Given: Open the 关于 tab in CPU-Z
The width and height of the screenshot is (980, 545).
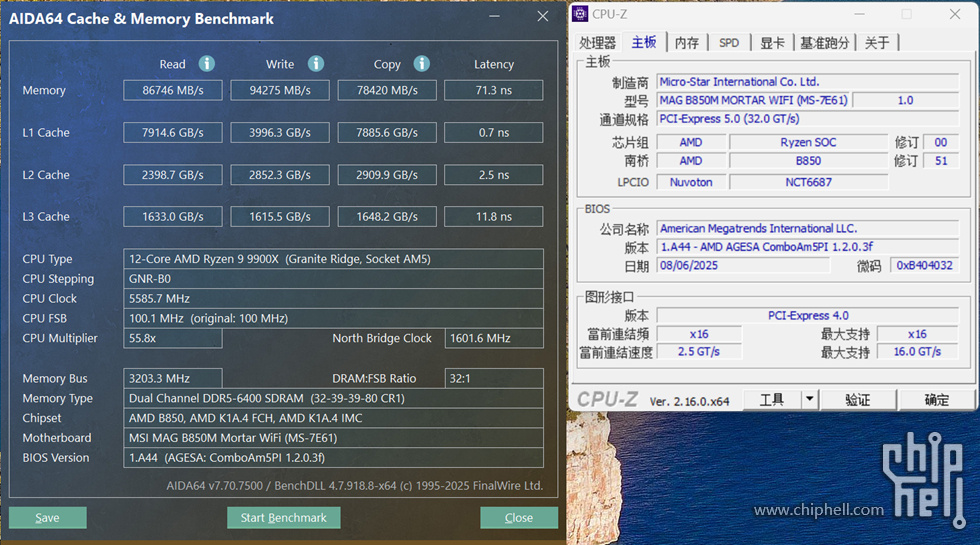Looking at the screenshot, I should [877, 42].
